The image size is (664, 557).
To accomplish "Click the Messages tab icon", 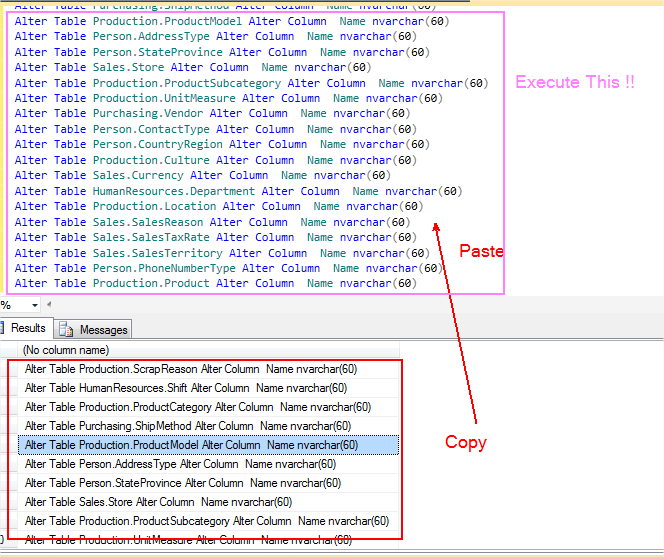I will pos(67,329).
